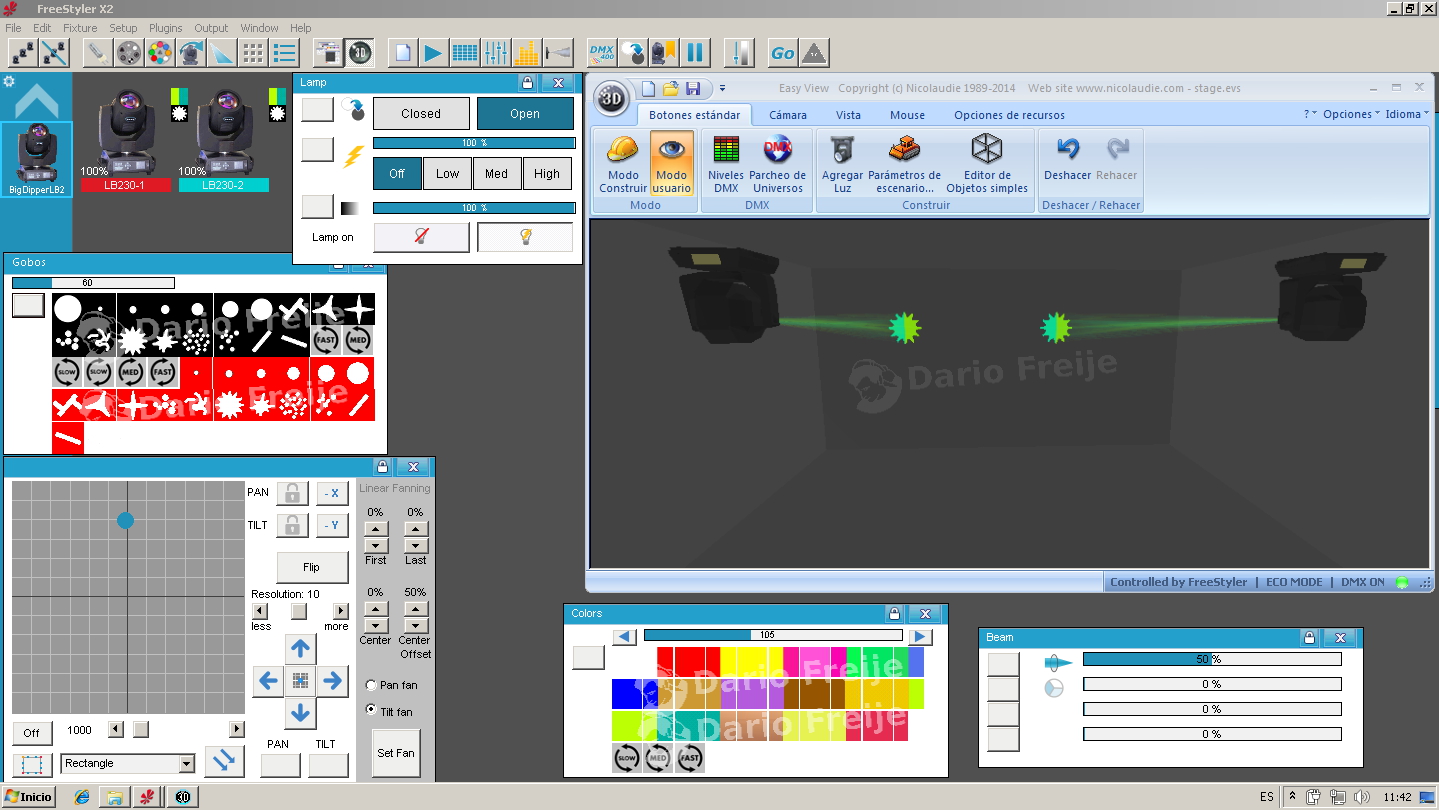Open the RGB color wheel toolbar icon
Screen dimensions: 1439x810
(160, 52)
